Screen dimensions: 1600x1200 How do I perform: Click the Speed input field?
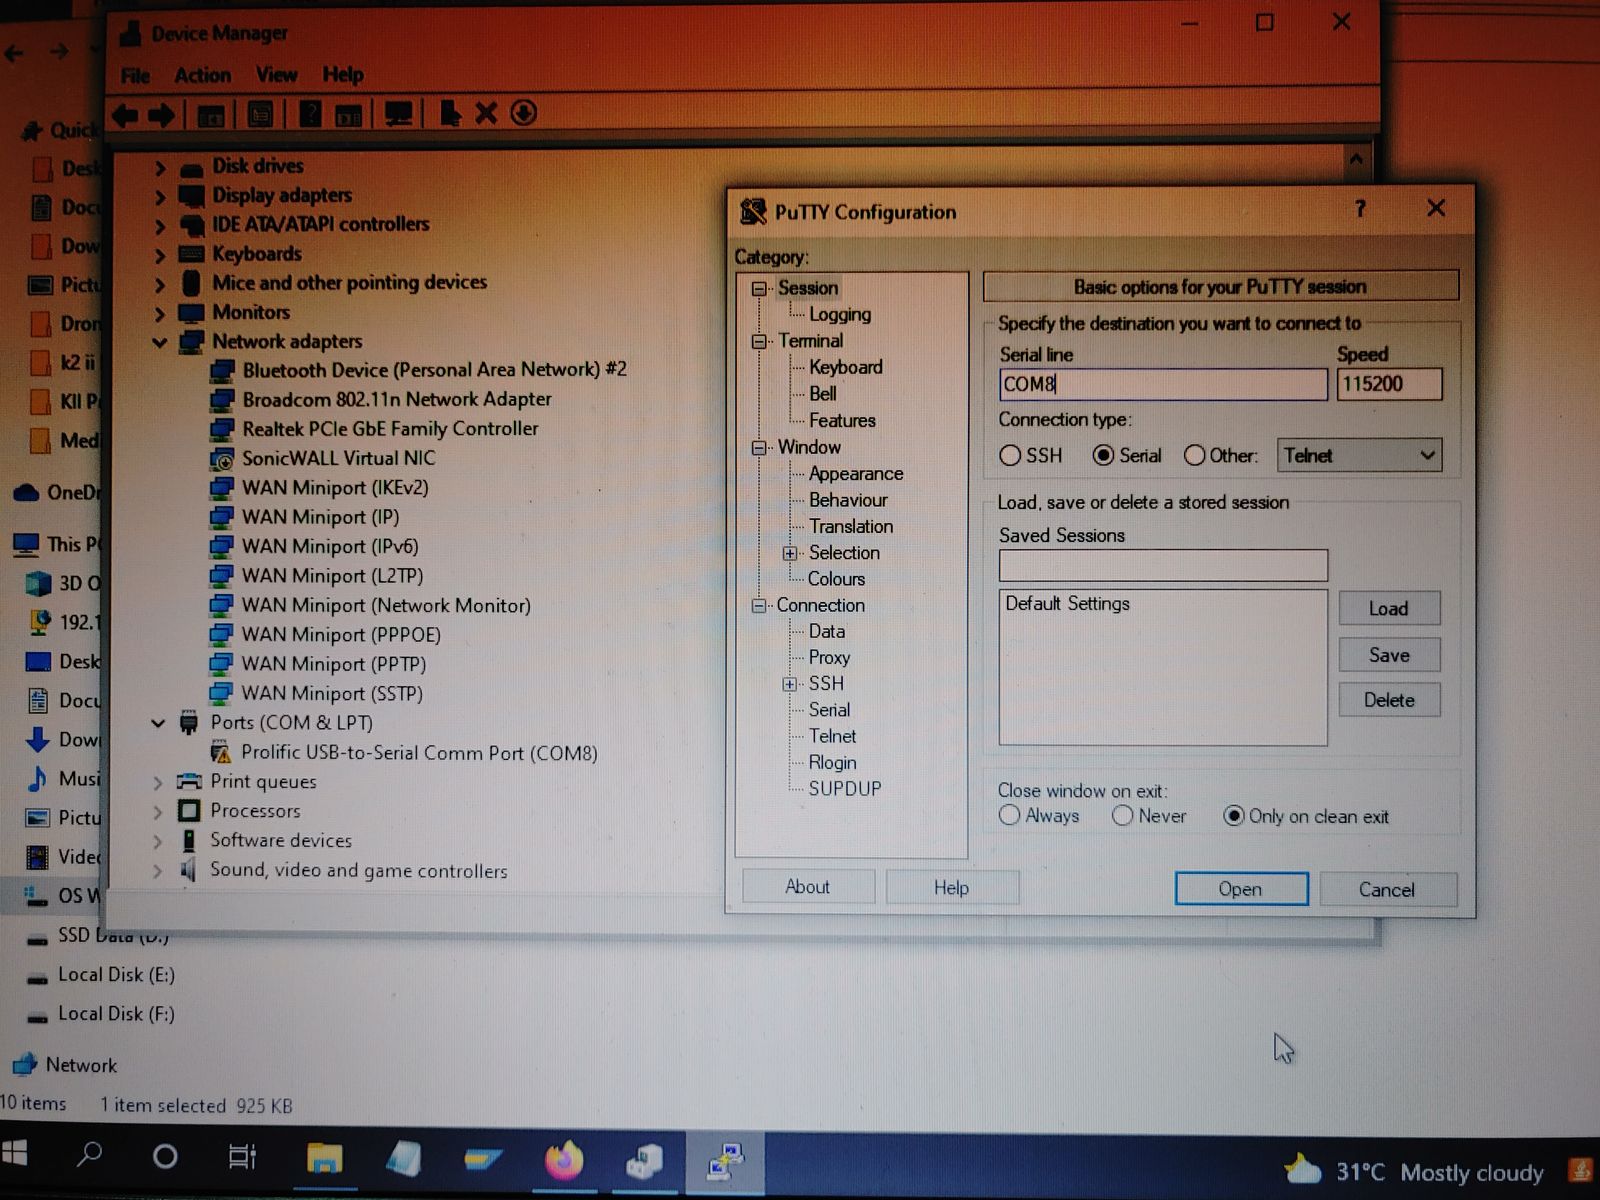point(1389,384)
